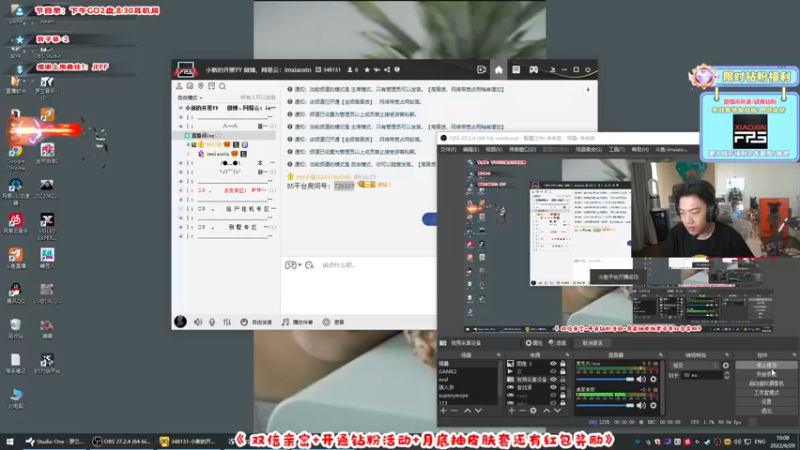Image resolution: width=800 pixels, height=450 pixels.
Task: Toggle visibility of the Image 2 source
Action: pyautogui.click(x=553, y=364)
